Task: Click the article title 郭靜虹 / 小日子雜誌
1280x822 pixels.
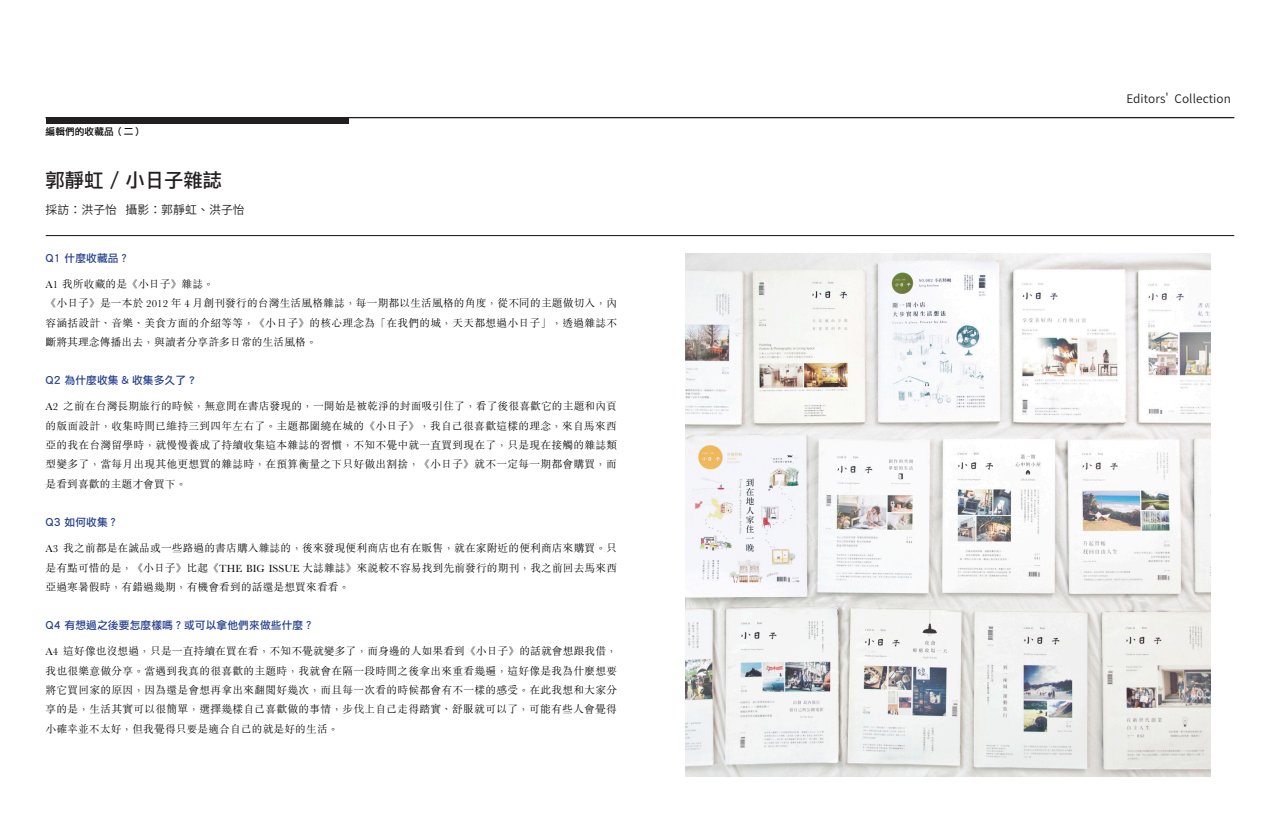Action: [x=133, y=180]
